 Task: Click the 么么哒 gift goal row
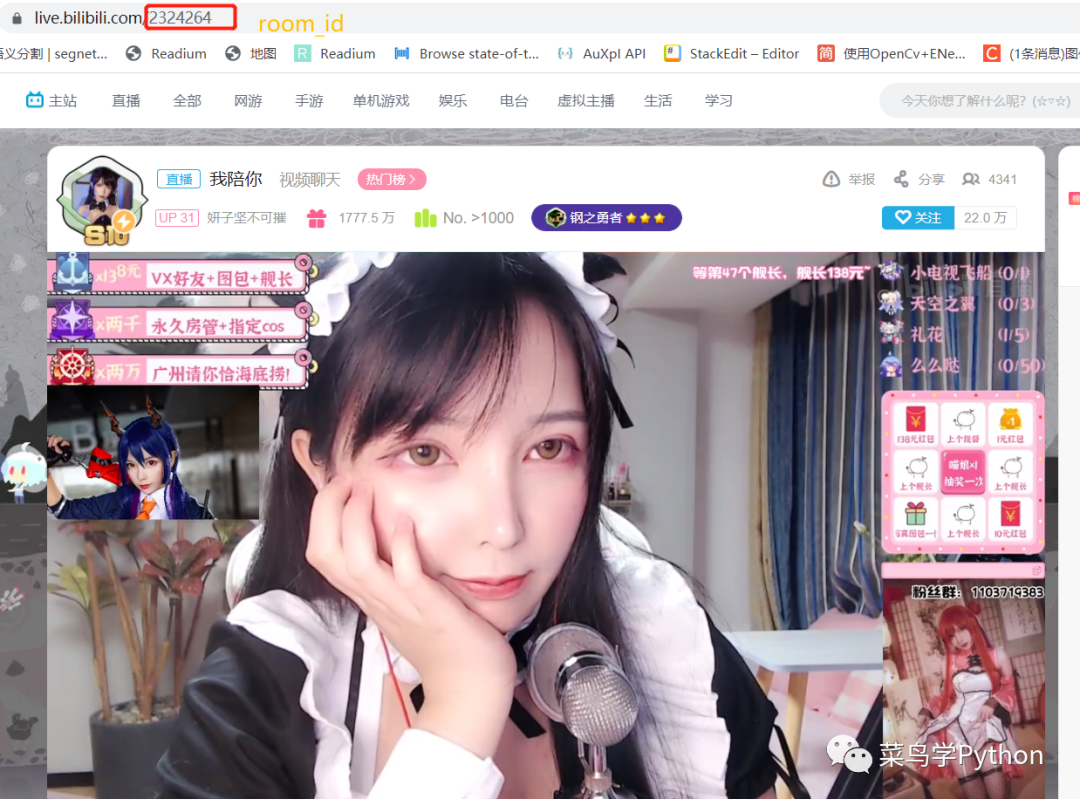click(962, 365)
